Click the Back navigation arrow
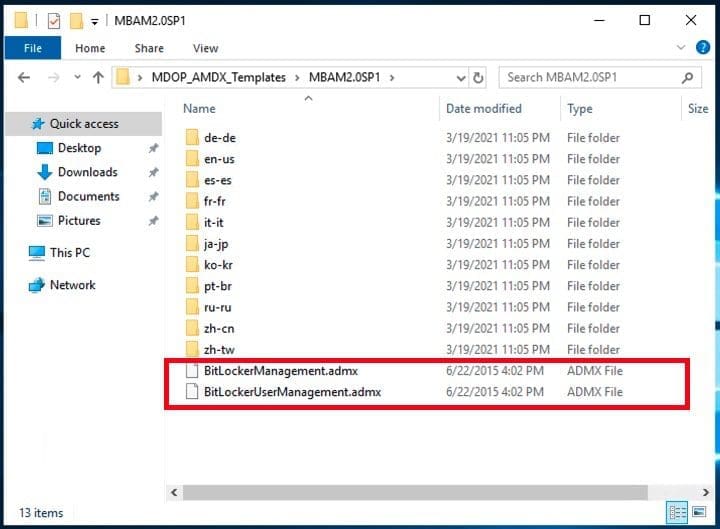This screenshot has width=720, height=529. pyautogui.click(x=24, y=77)
